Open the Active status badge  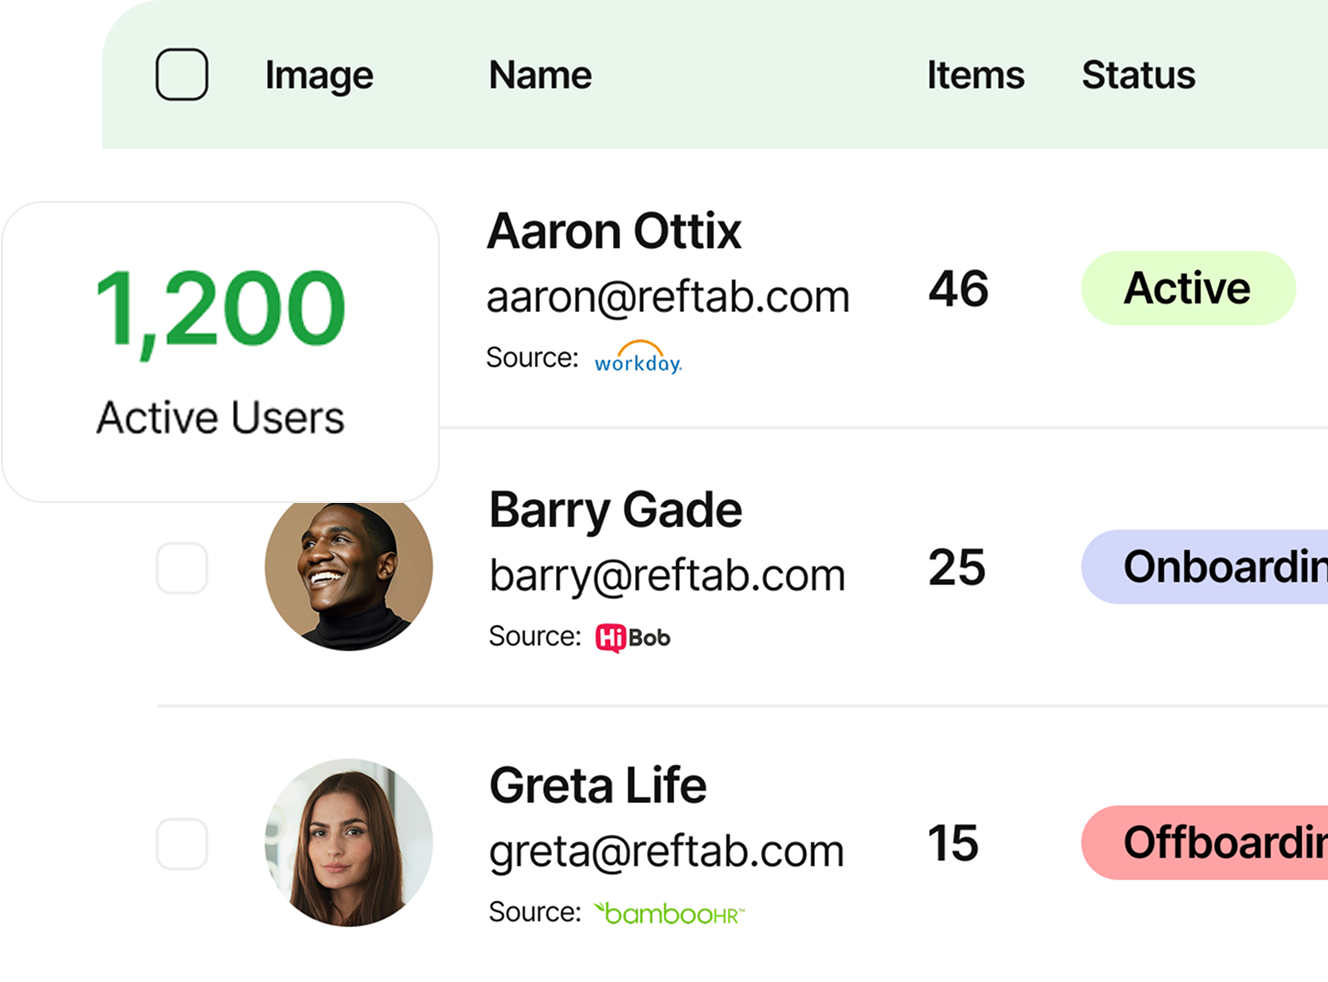[1188, 288]
